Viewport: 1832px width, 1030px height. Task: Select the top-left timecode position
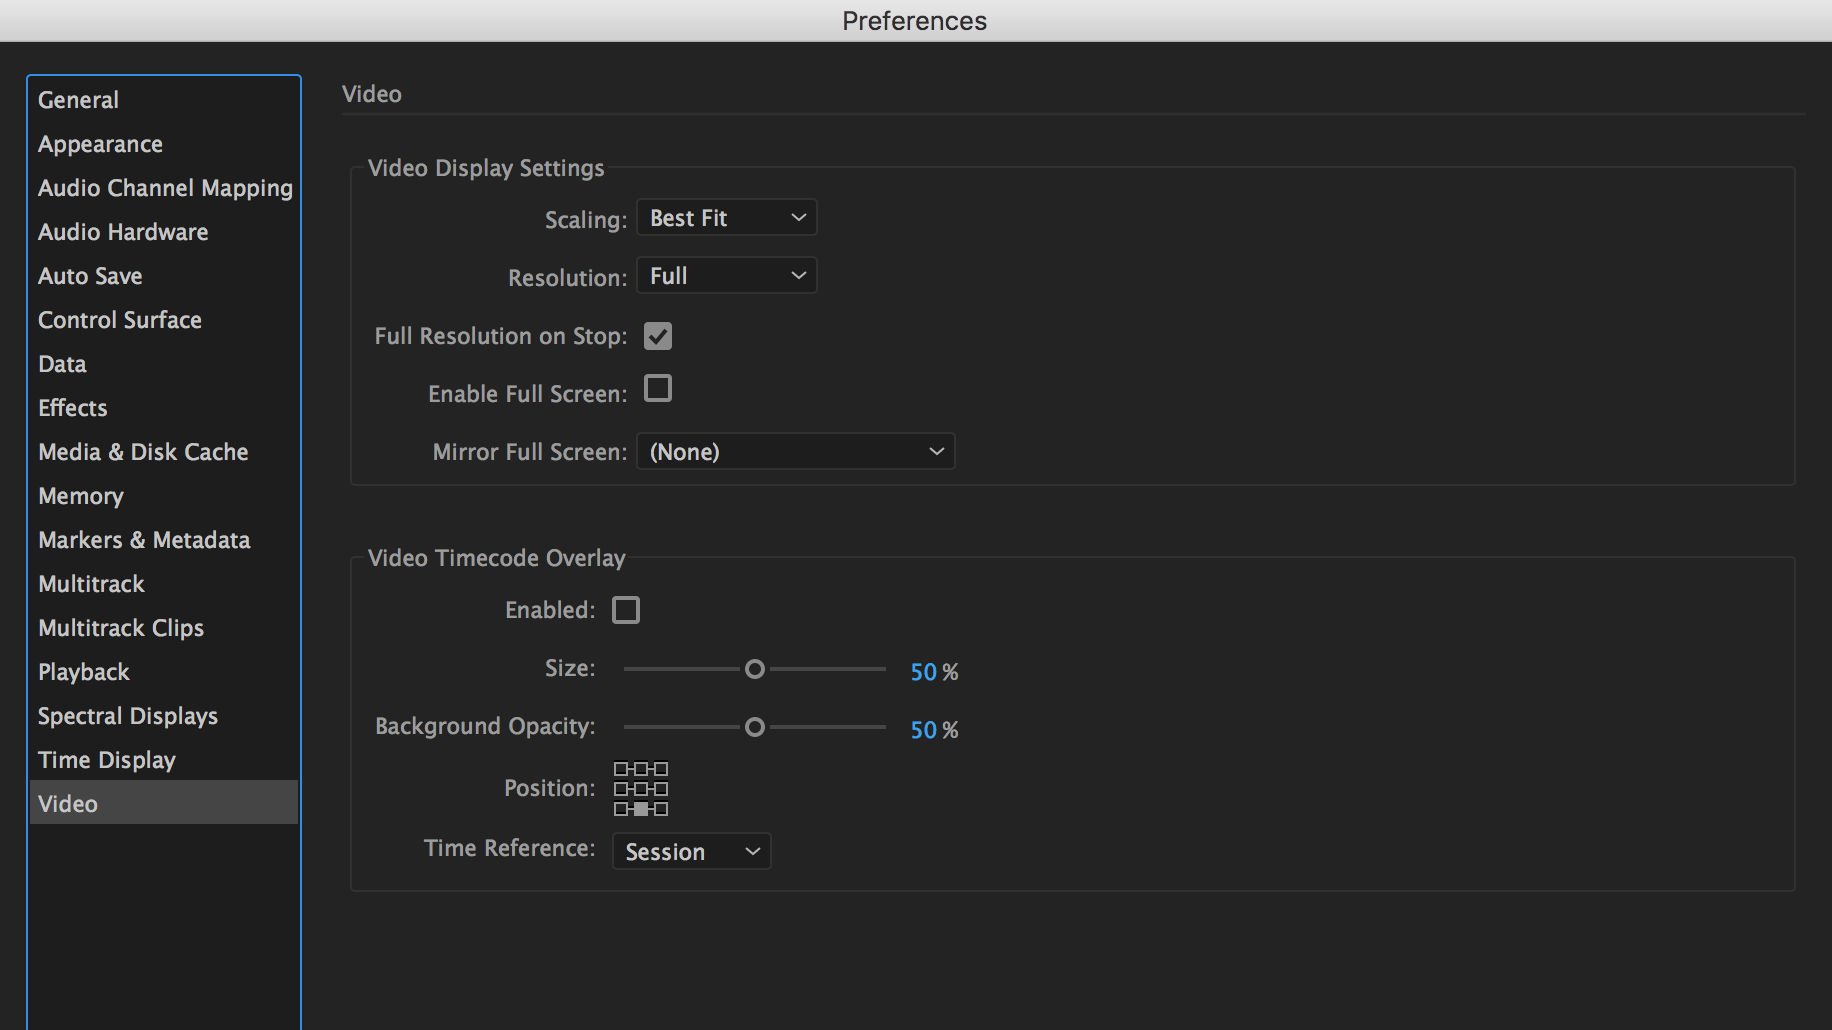[621, 768]
